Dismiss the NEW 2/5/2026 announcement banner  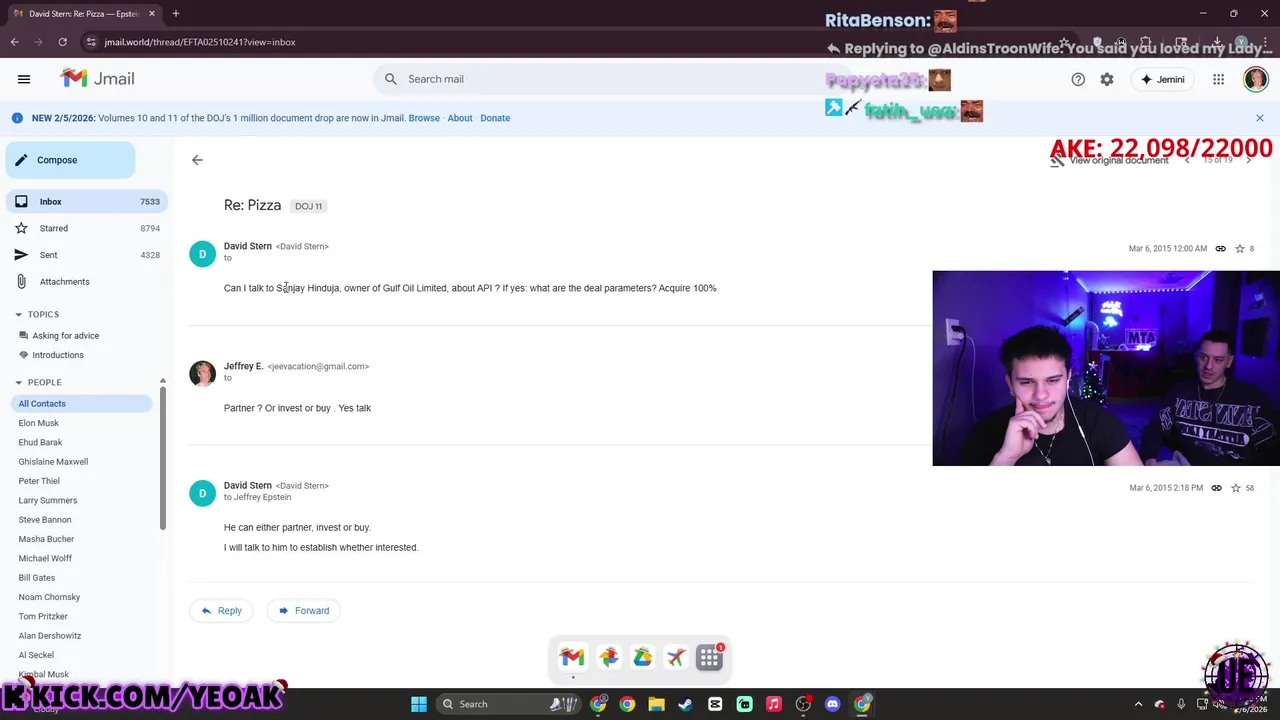(x=1259, y=118)
